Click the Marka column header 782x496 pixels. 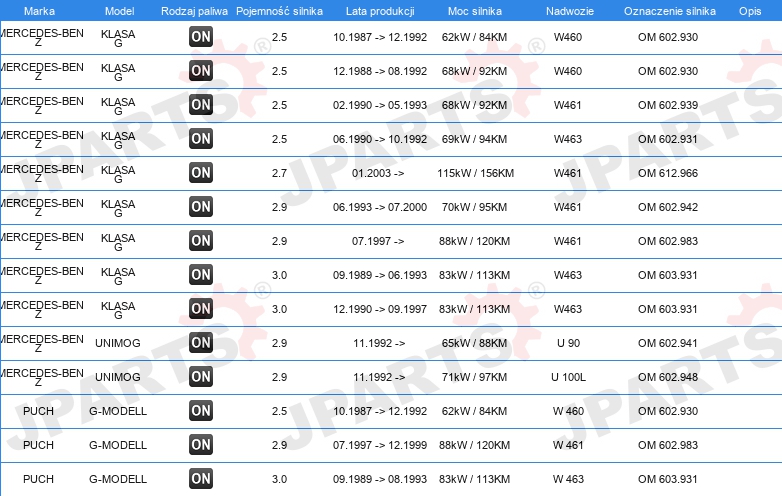coord(39,11)
